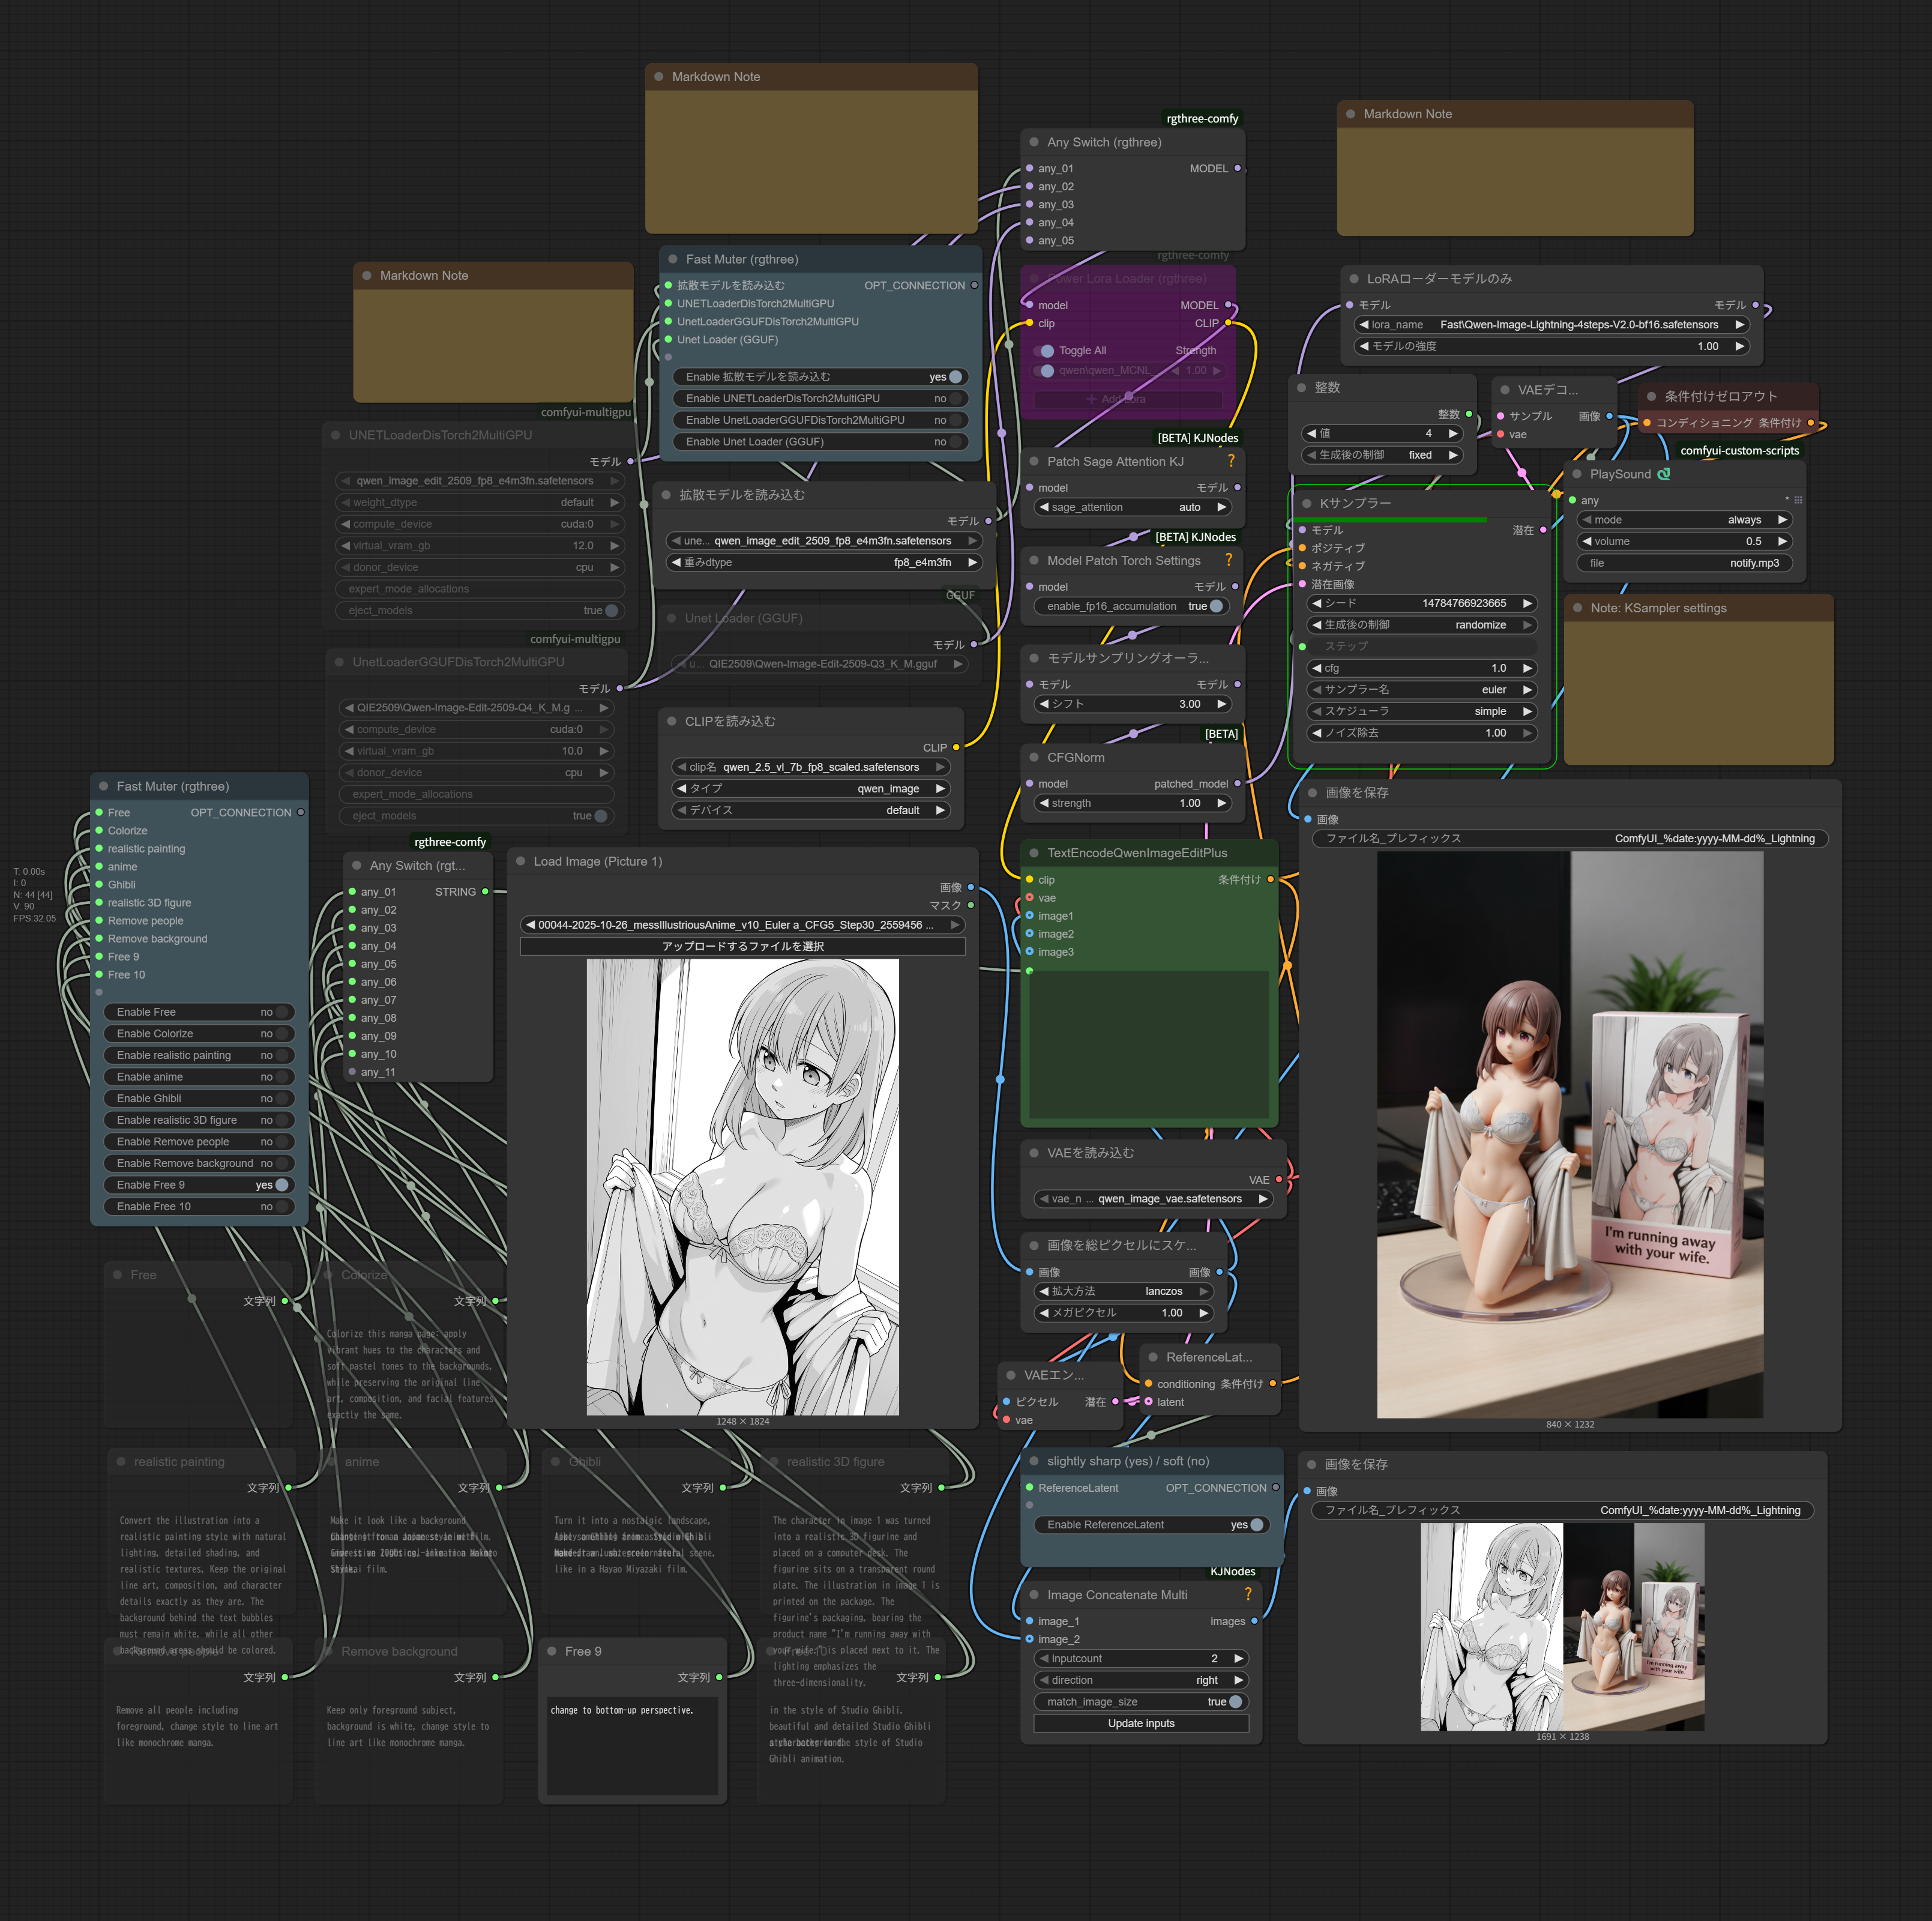1932x1921 pixels.
Task: Collapse the TextEncodeQwenImageEditPlus node dot
Action: click(1034, 853)
